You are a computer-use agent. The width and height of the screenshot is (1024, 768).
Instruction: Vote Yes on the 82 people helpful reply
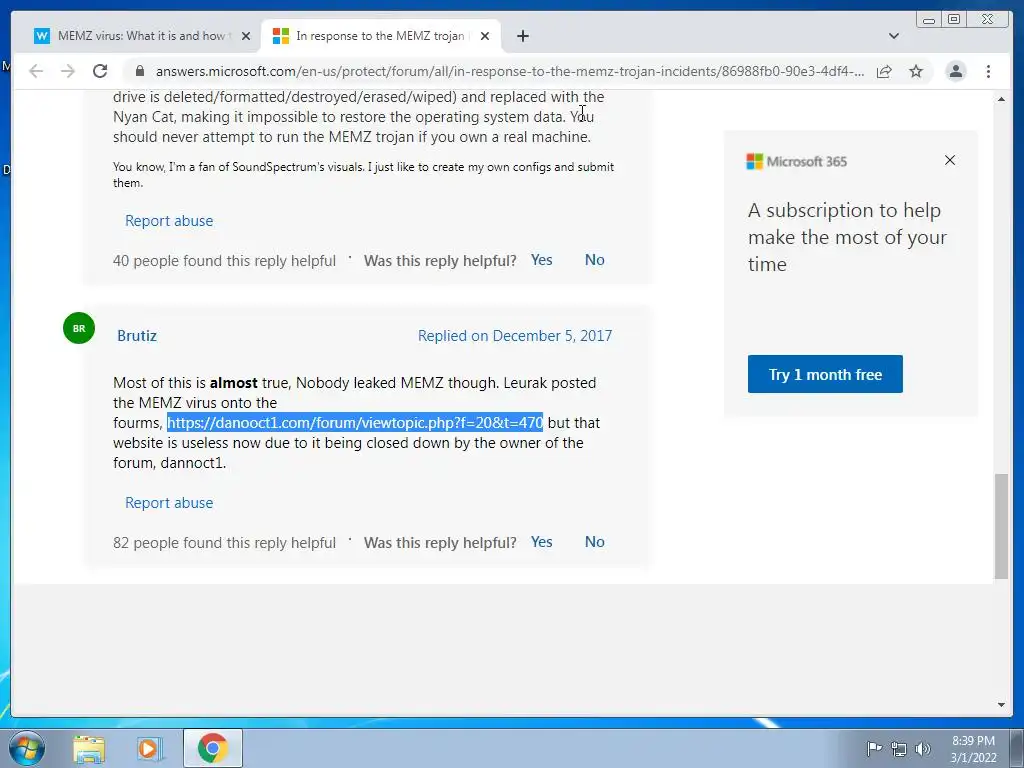pos(541,542)
